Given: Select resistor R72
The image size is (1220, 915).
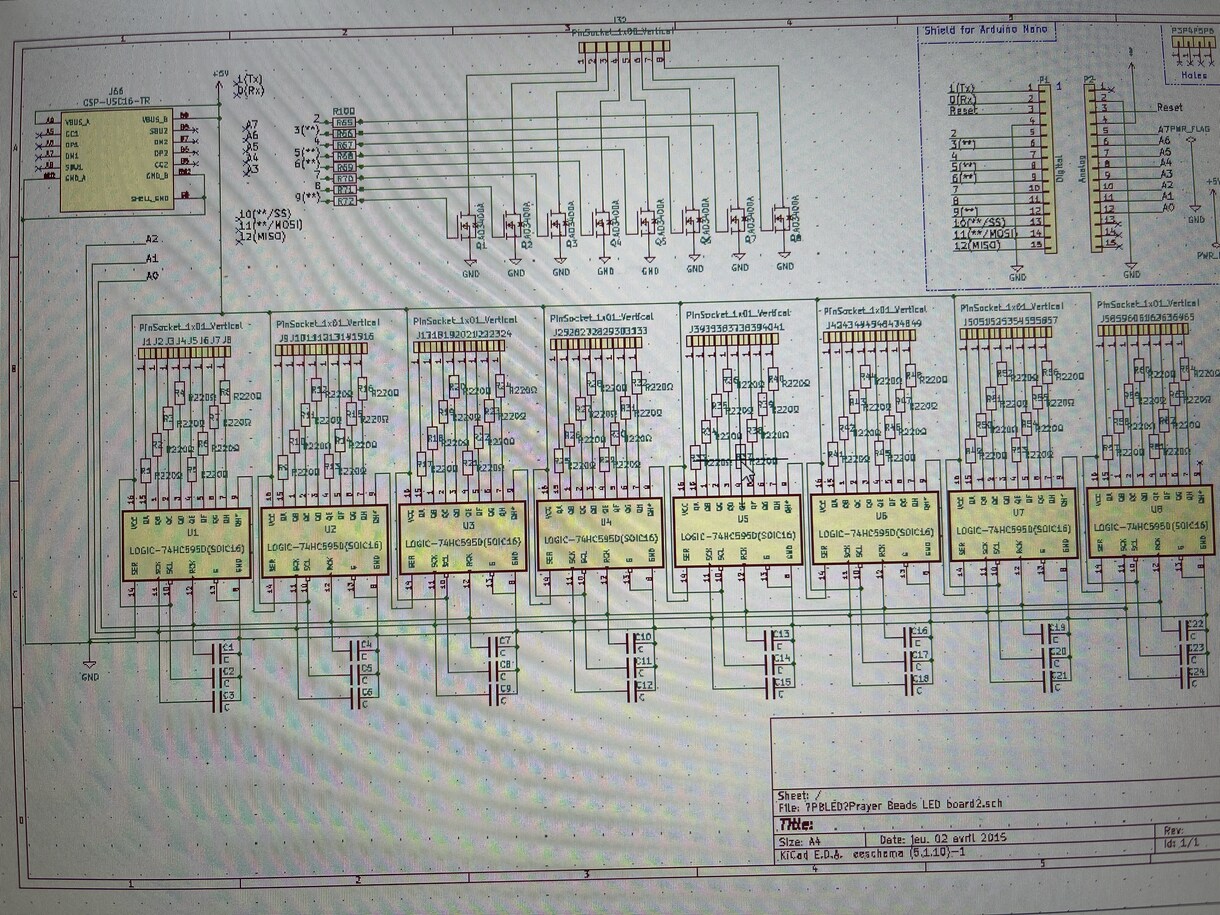Looking at the screenshot, I should (x=345, y=201).
